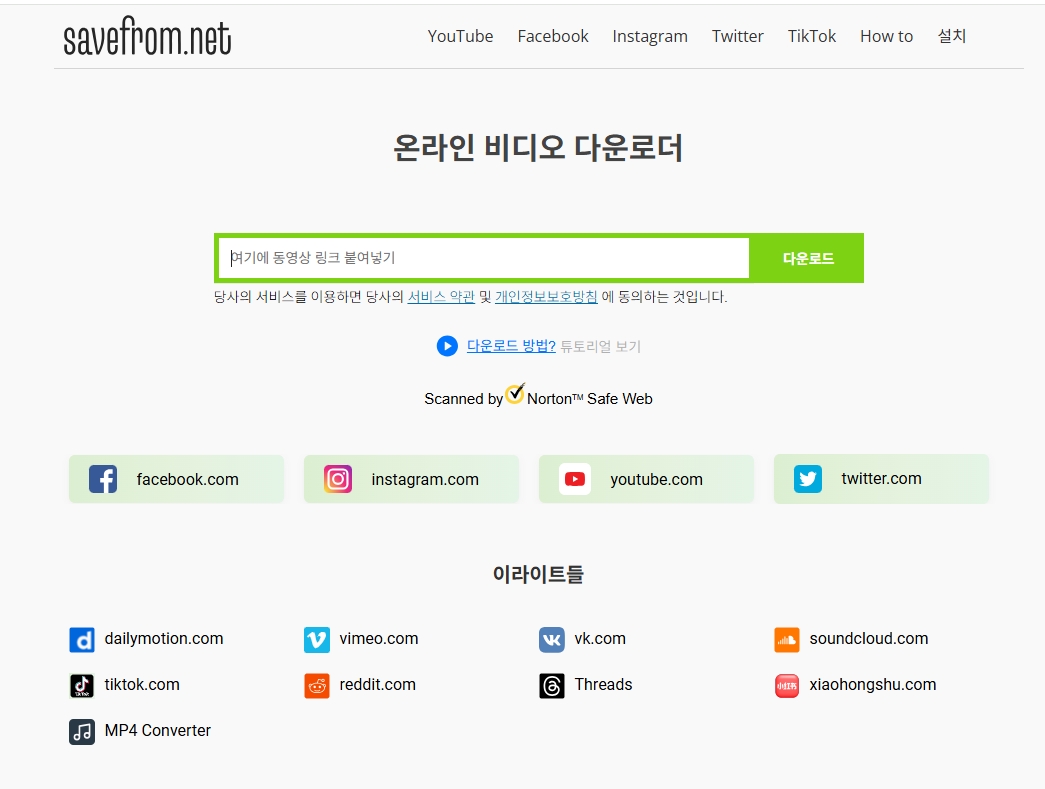The image size is (1045, 789).
Task: Open the 설치 menu item
Action: coord(952,36)
